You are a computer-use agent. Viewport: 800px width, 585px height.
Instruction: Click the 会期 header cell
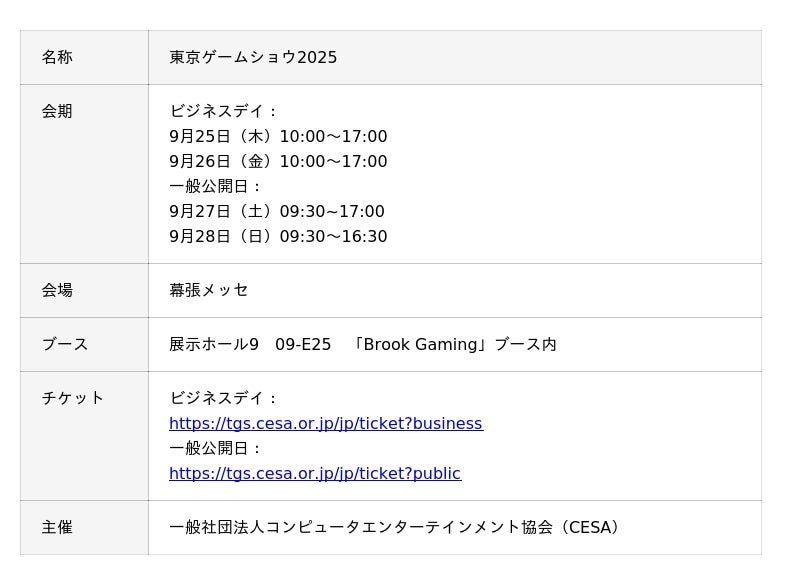(57, 111)
